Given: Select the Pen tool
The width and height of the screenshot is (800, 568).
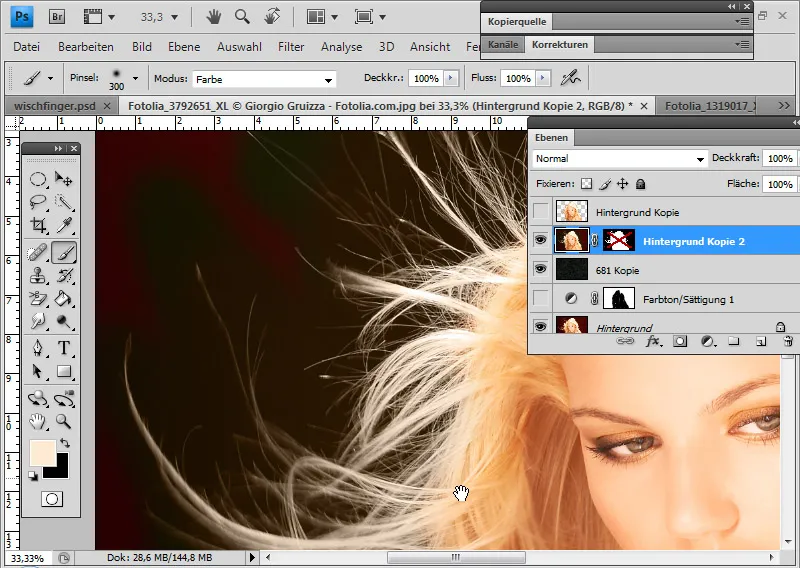Looking at the screenshot, I should pyautogui.click(x=38, y=348).
